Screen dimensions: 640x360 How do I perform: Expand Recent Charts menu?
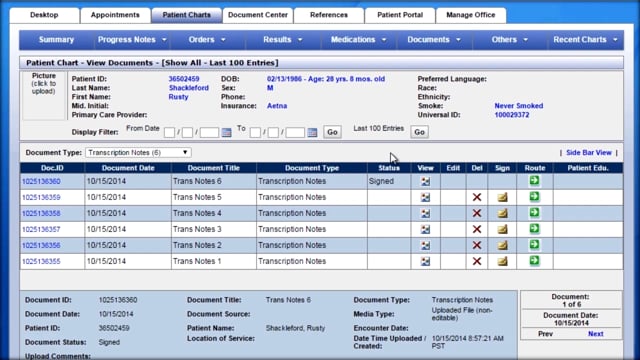tap(585, 40)
